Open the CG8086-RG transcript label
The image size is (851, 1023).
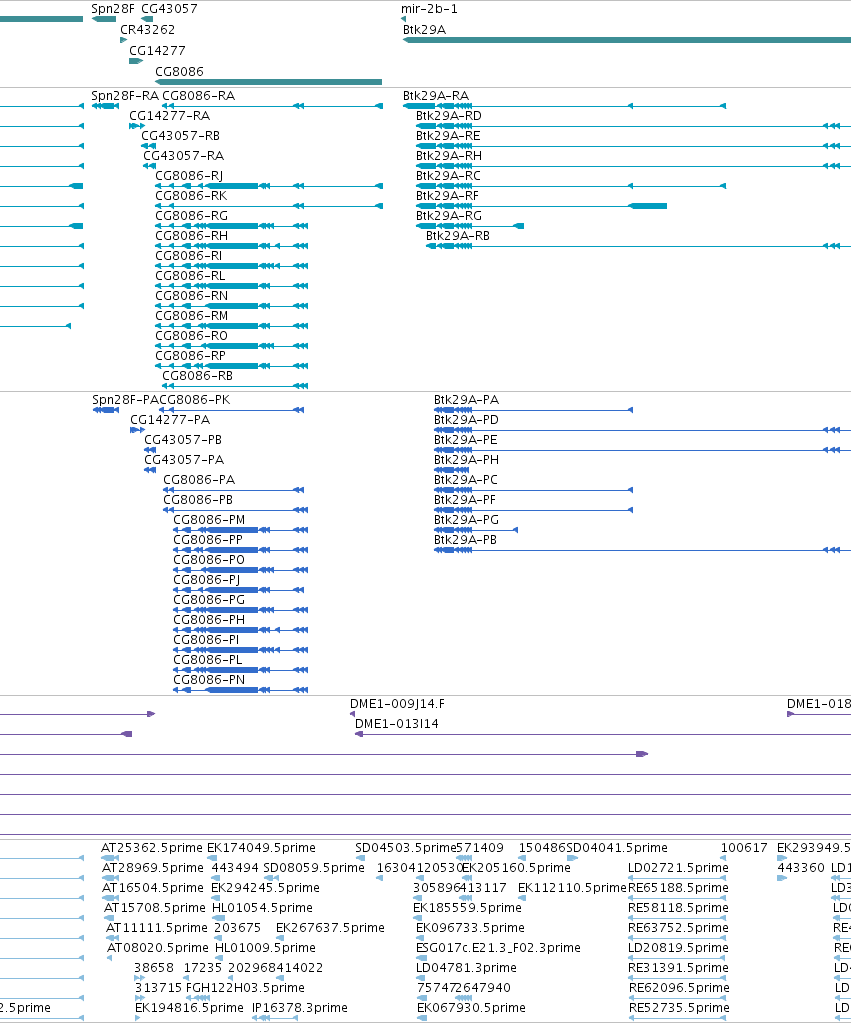(191, 215)
